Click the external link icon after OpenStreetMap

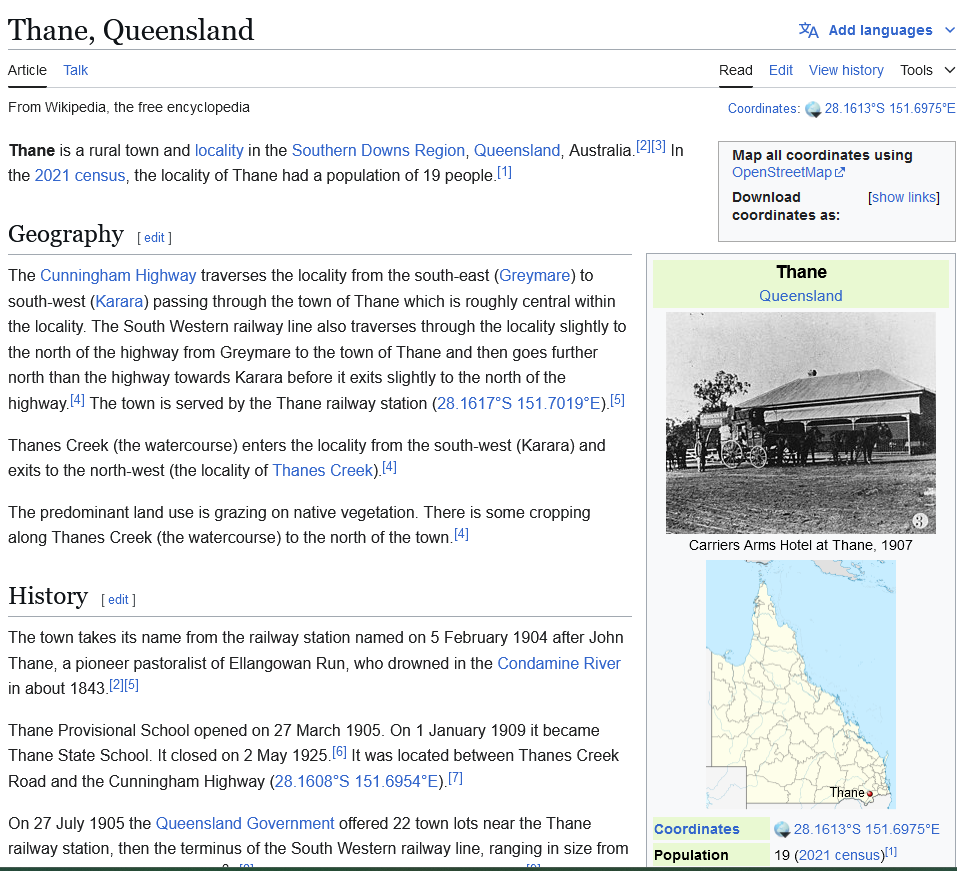click(x=840, y=173)
